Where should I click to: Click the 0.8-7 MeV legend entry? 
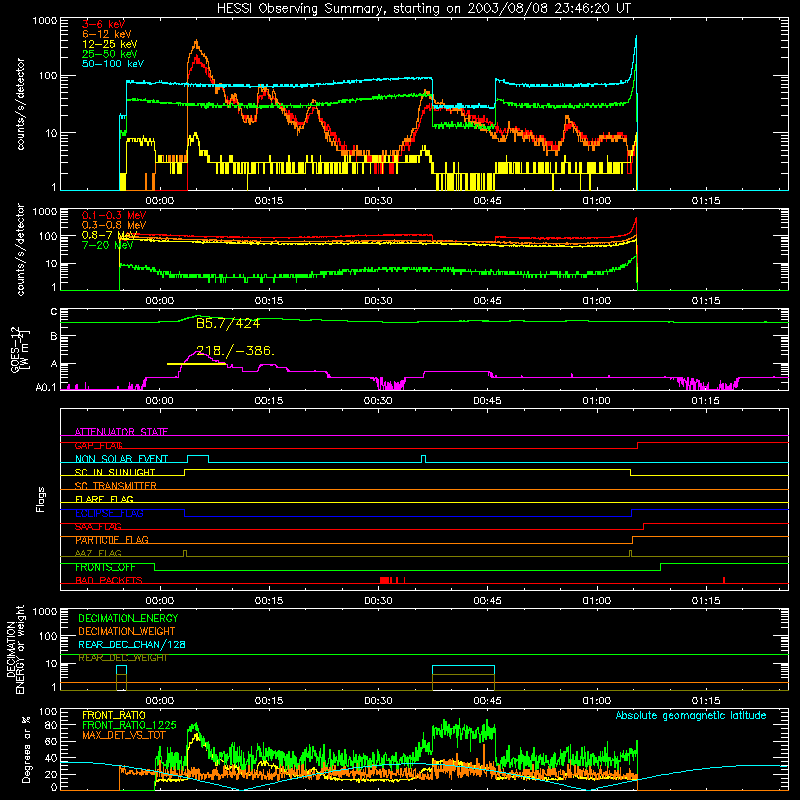tap(109, 235)
